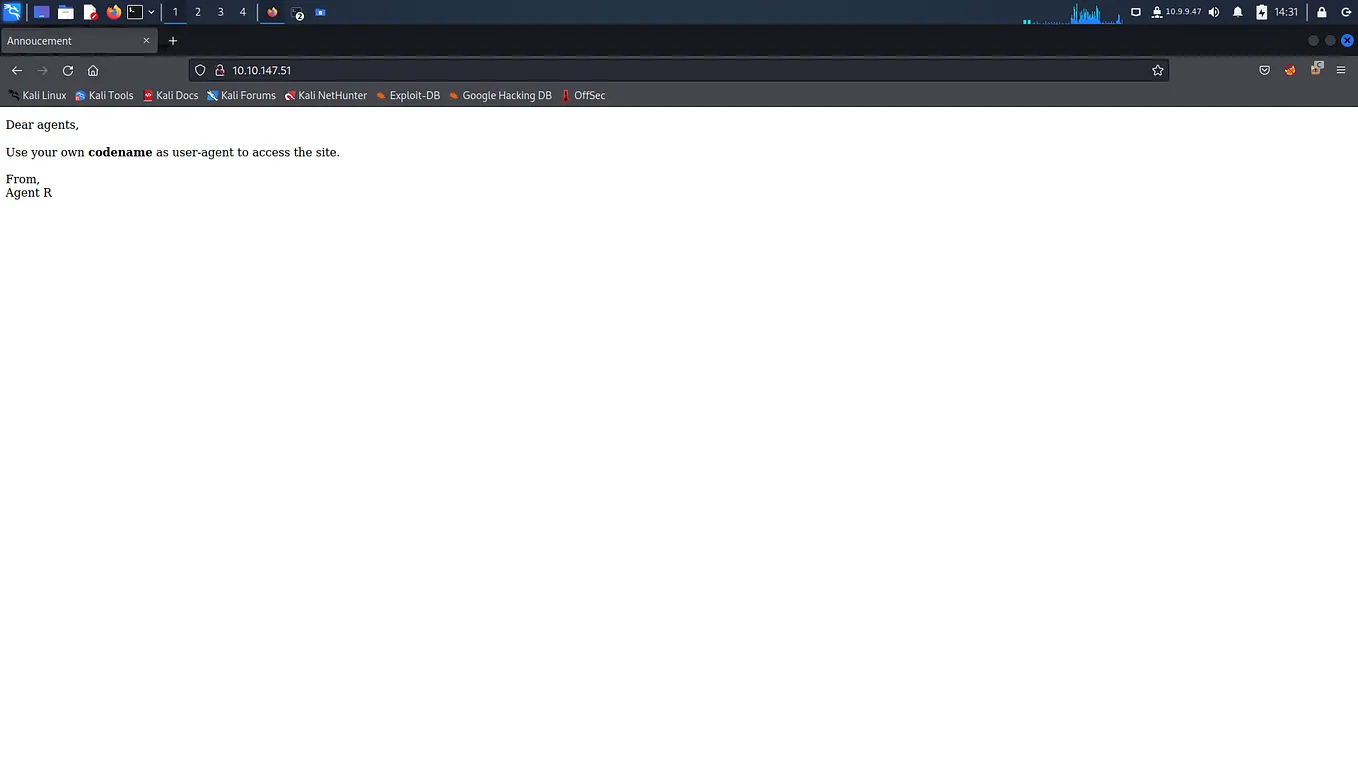Go to the browser home page
Image resolution: width=1358 pixels, height=764 pixels.
pyautogui.click(x=92, y=70)
